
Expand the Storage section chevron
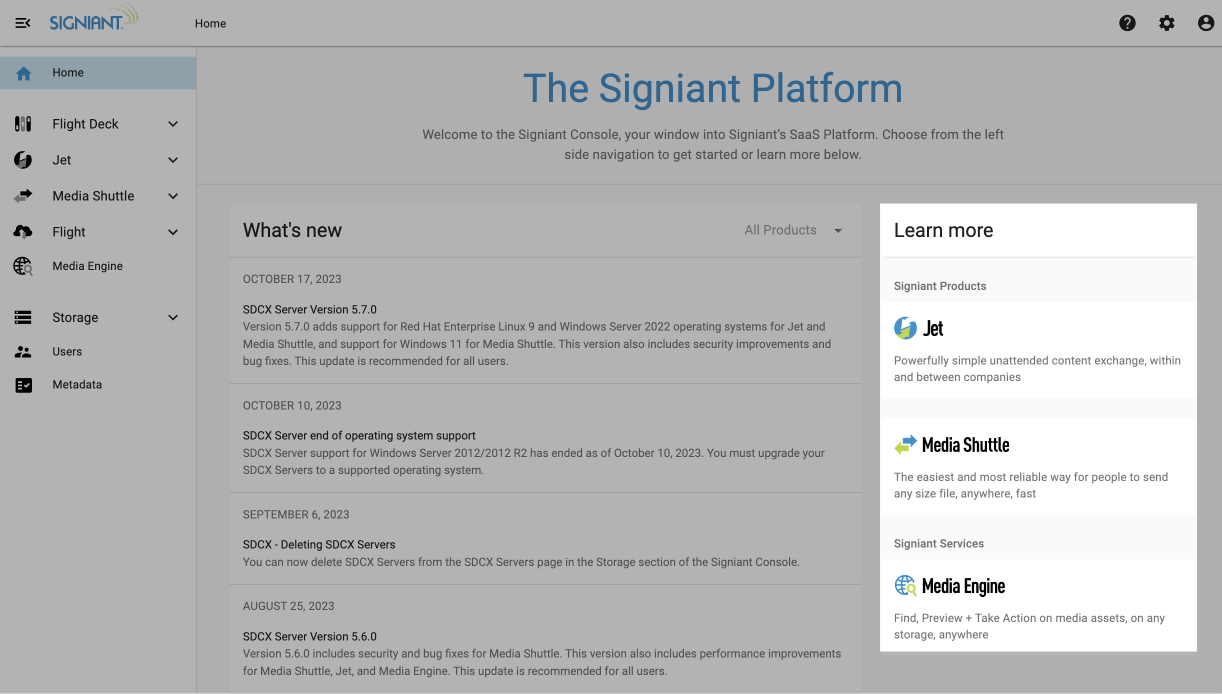point(172,317)
